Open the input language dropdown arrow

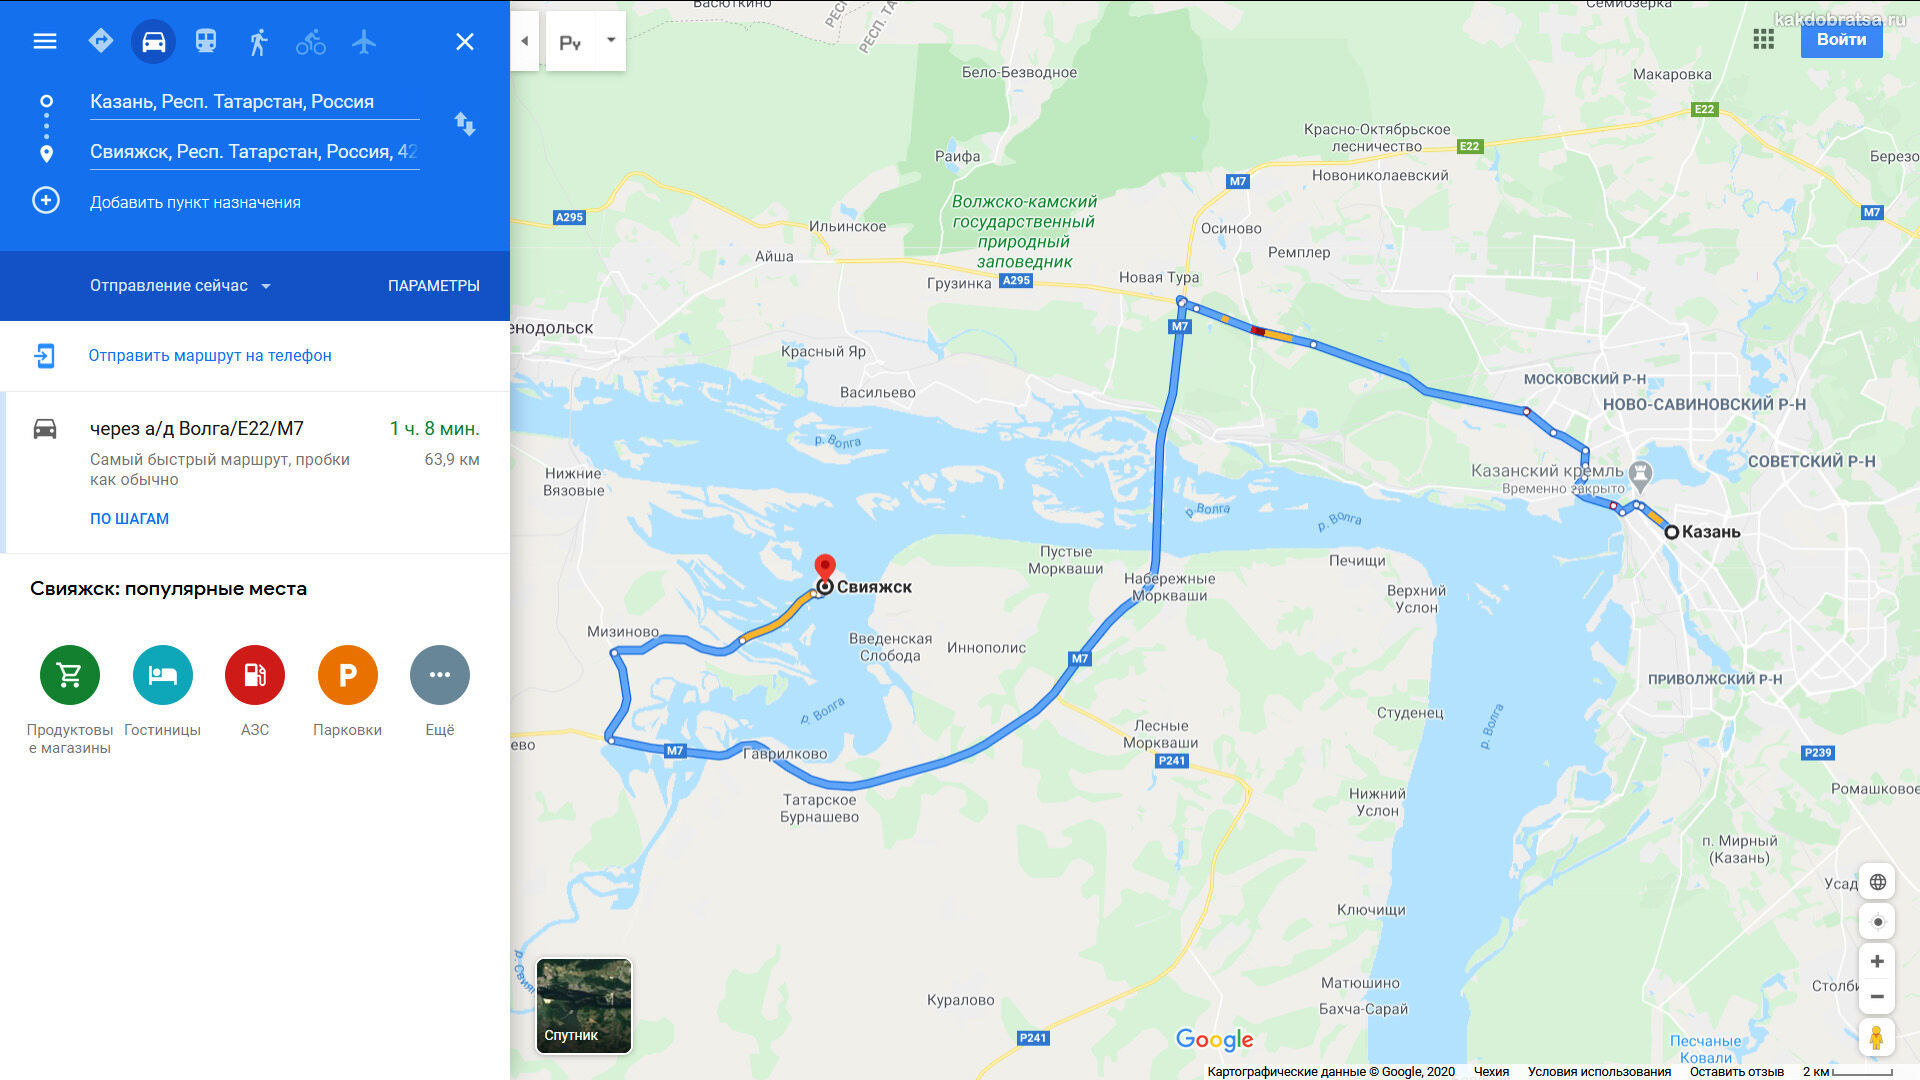610,41
